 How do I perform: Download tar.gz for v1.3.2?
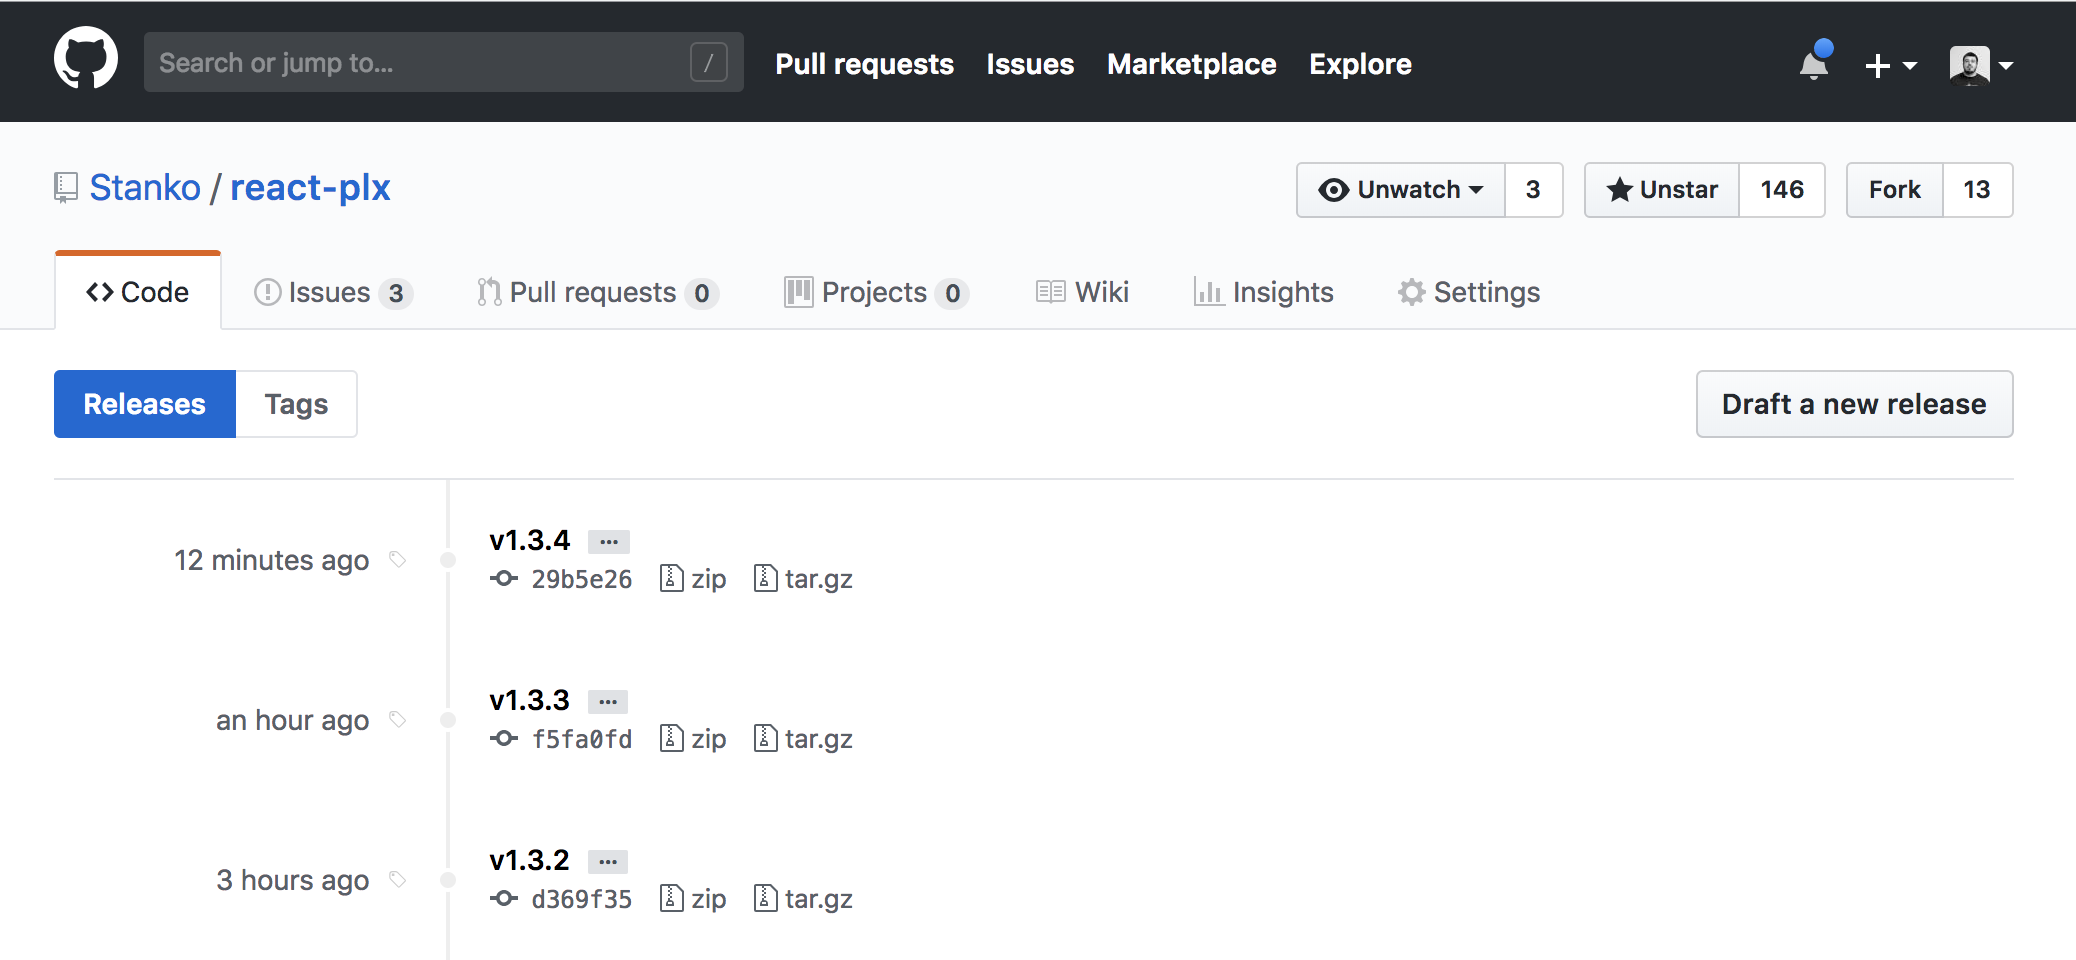click(803, 899)
